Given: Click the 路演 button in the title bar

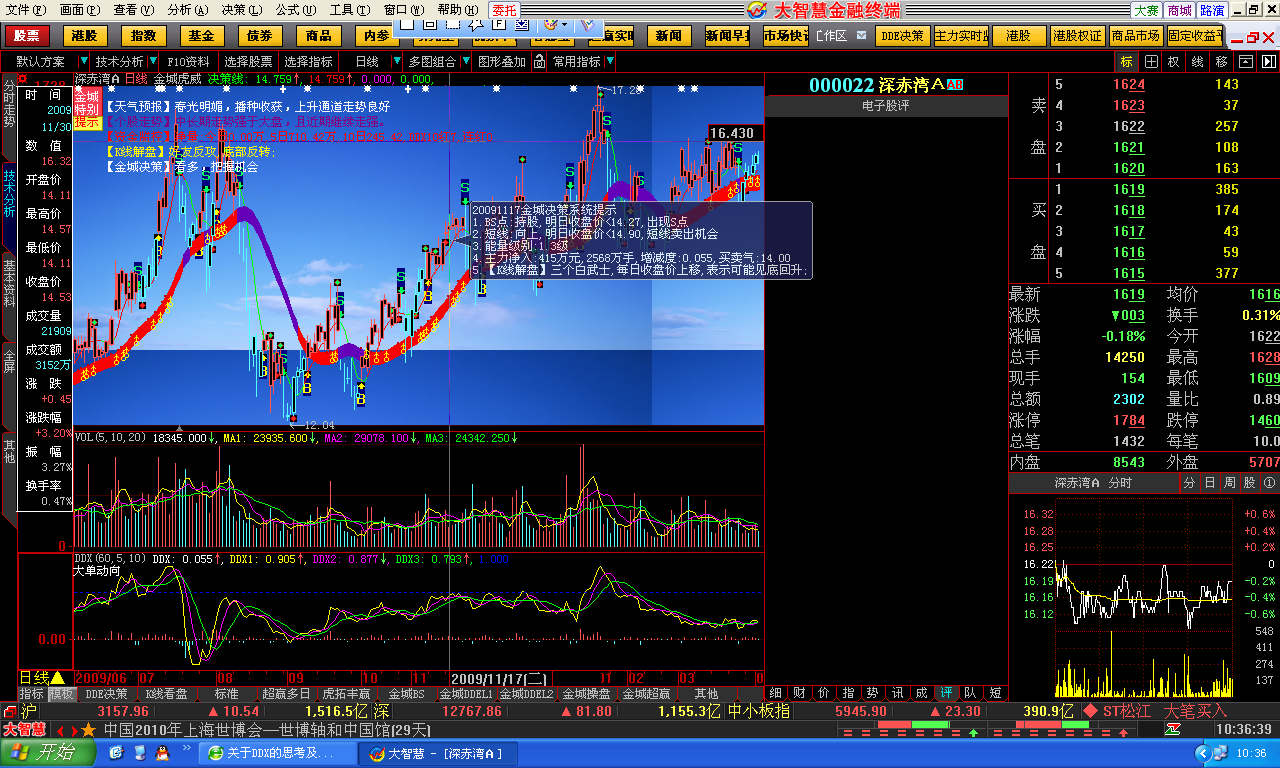Looking at the screenshot, I should [x=1213, y=10].
